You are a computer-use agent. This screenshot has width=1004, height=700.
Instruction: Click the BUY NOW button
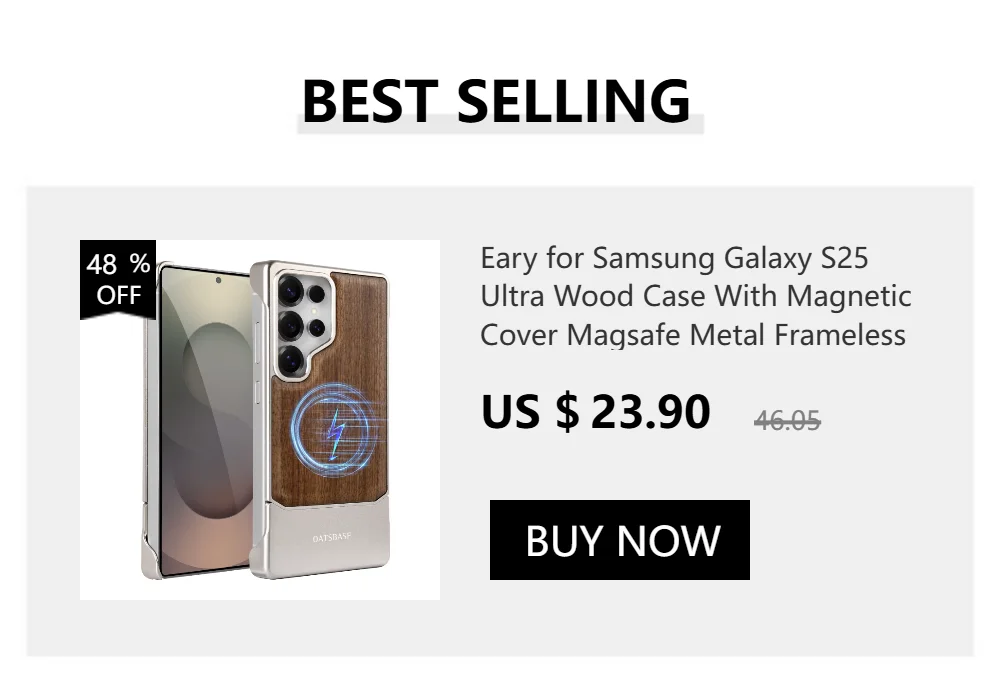pos(619,540)
